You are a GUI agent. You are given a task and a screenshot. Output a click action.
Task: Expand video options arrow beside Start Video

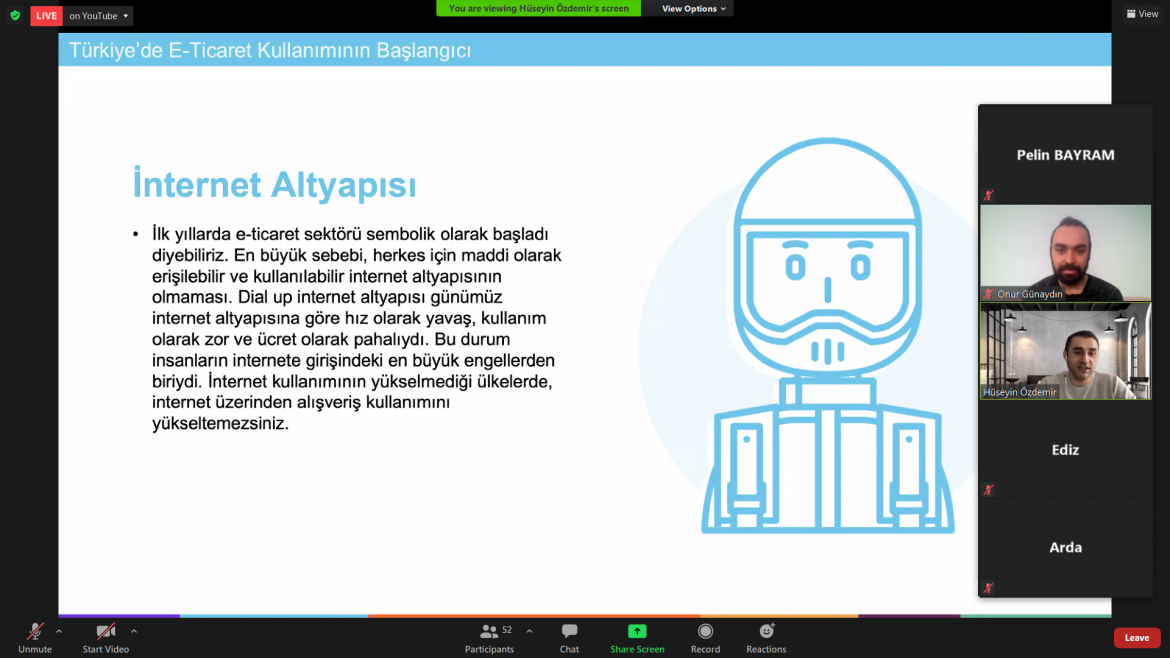point(134,631)
